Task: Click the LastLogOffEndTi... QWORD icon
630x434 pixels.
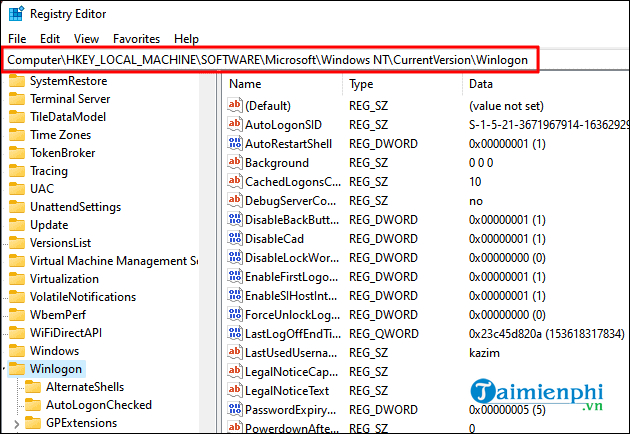Action: click(x=235, y=334)
